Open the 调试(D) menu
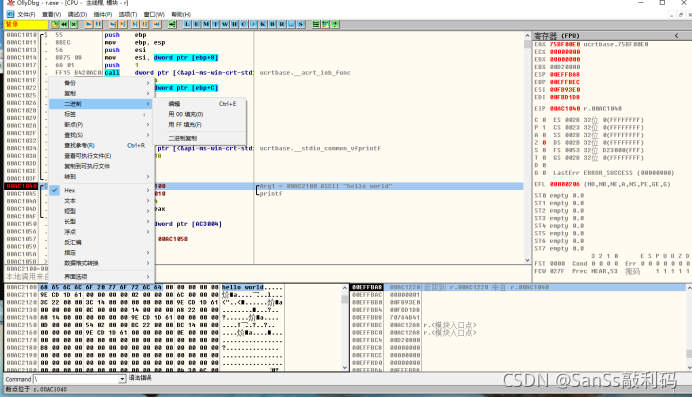Viewport: 692px width, 398px height. click(77, 15)
